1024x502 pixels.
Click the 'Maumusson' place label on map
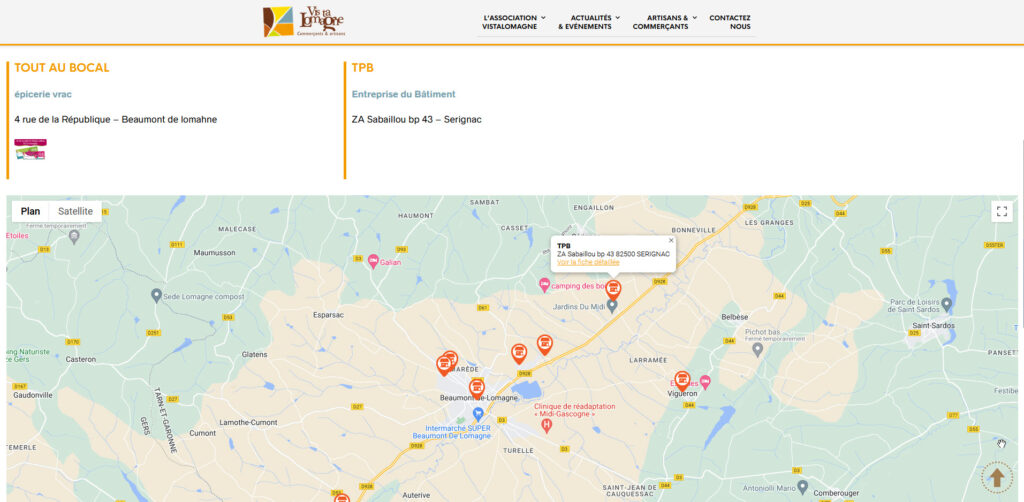coord(214,253)
